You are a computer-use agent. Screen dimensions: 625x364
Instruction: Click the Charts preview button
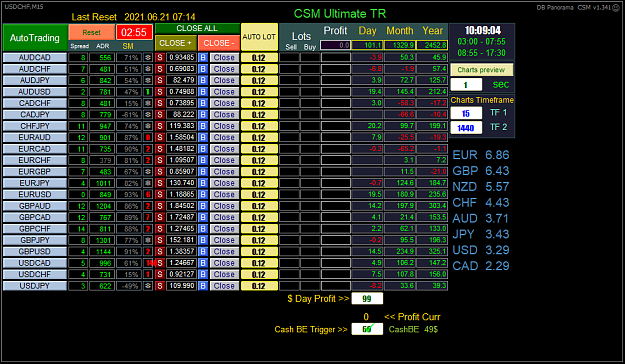tap(482, 70)
